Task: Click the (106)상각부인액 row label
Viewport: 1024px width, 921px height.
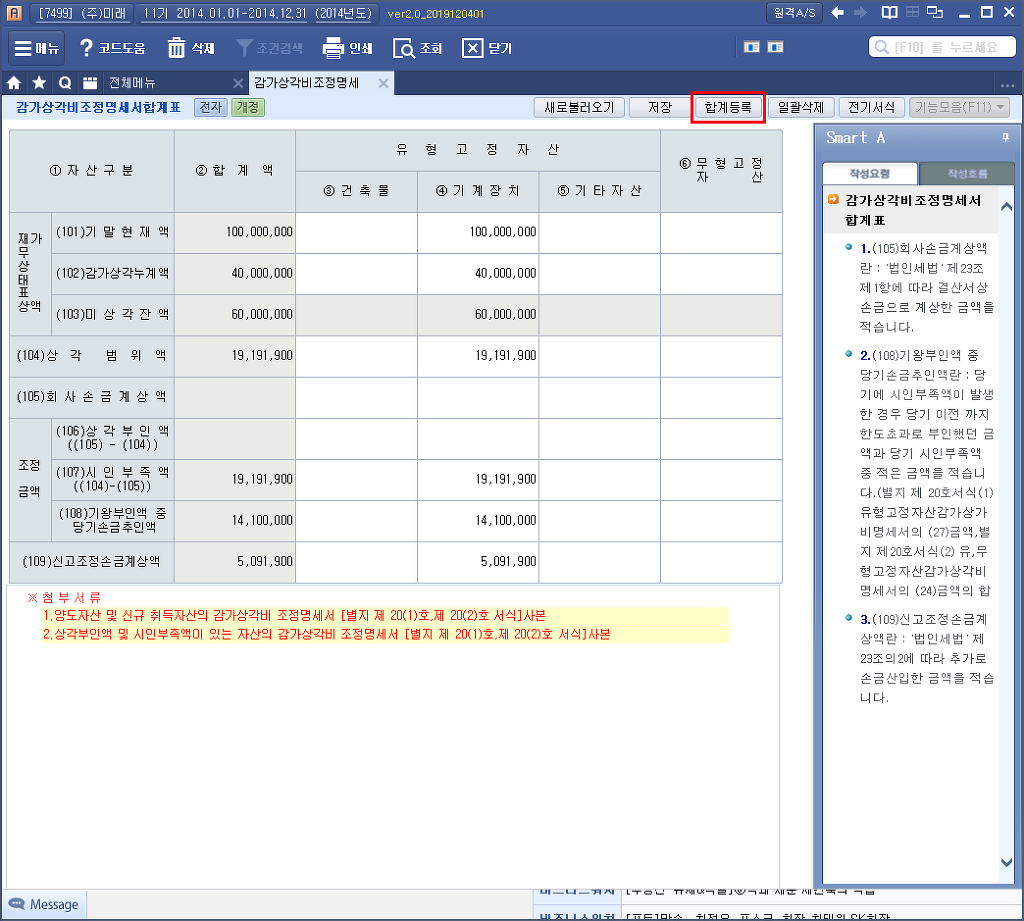Action: tap(112, 438)
